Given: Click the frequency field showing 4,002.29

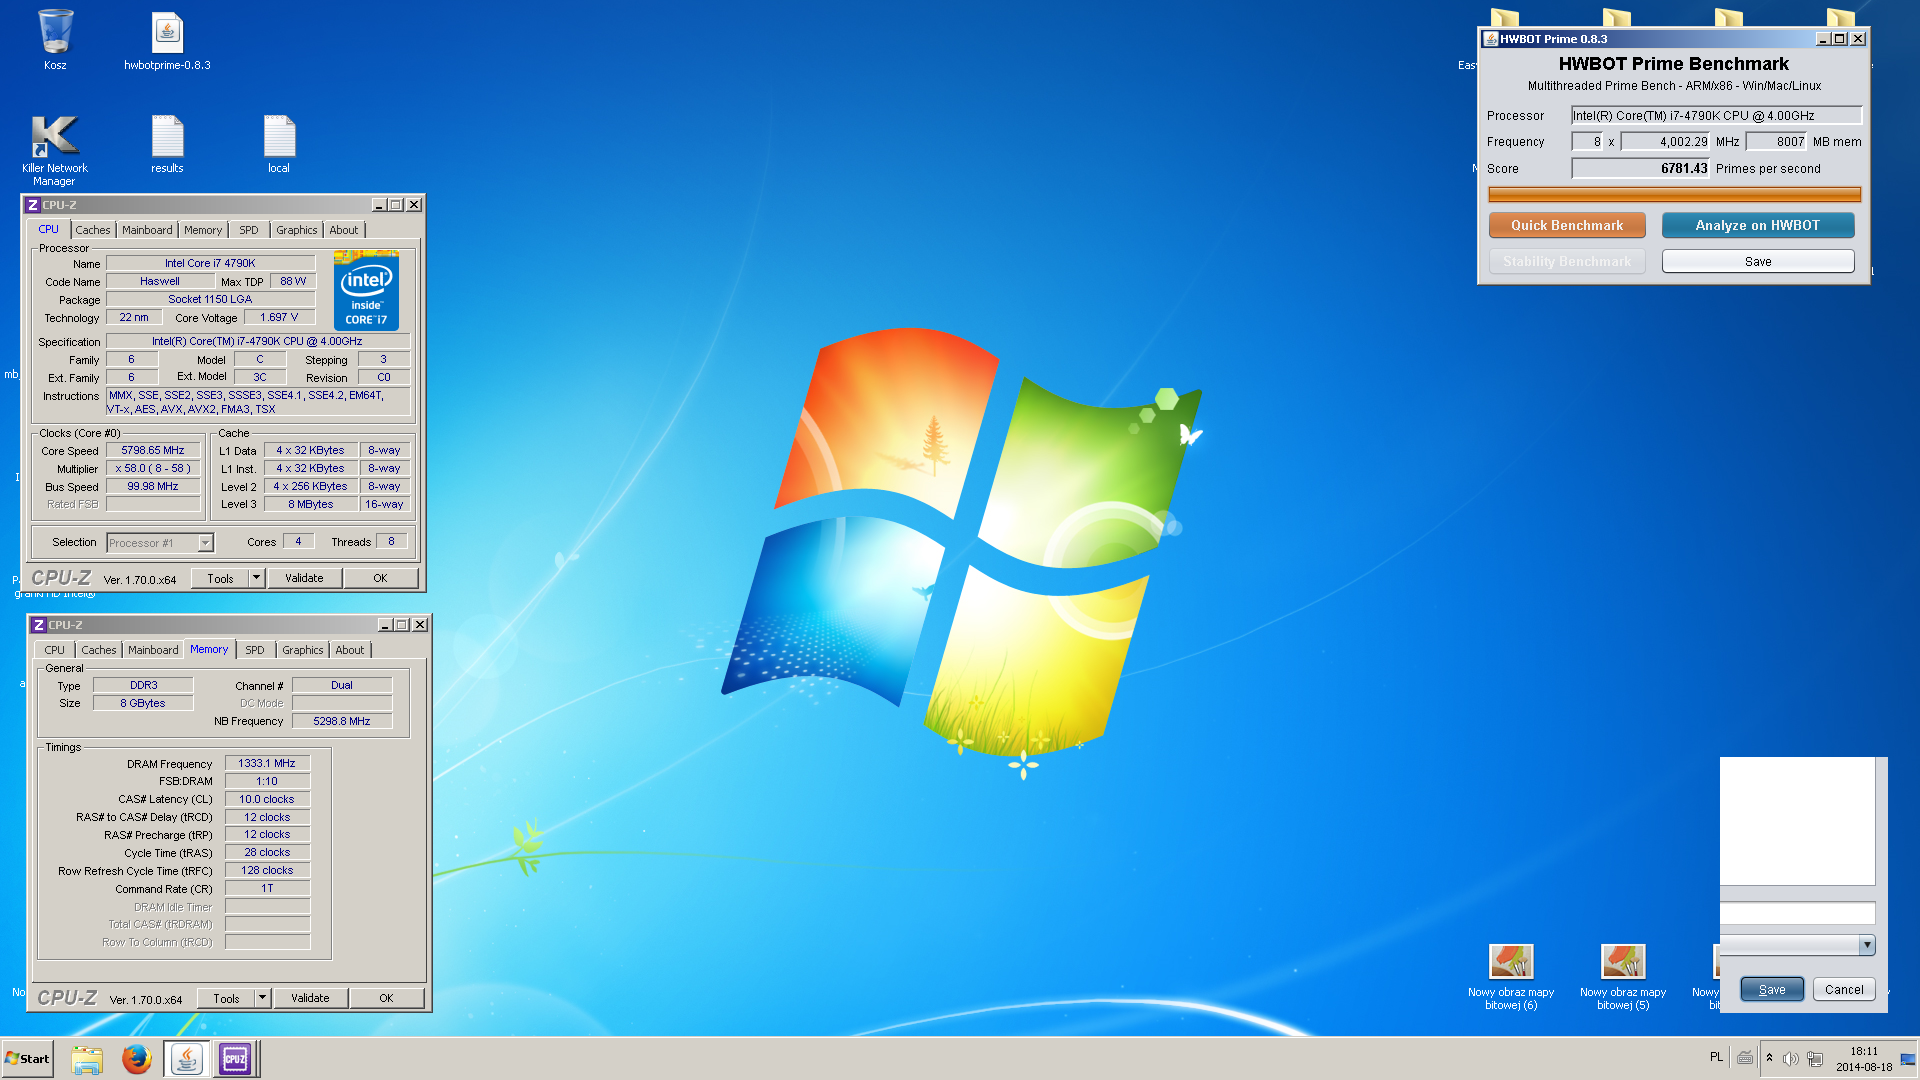Looking at the screenshot, I should [x=1665, y=142].
